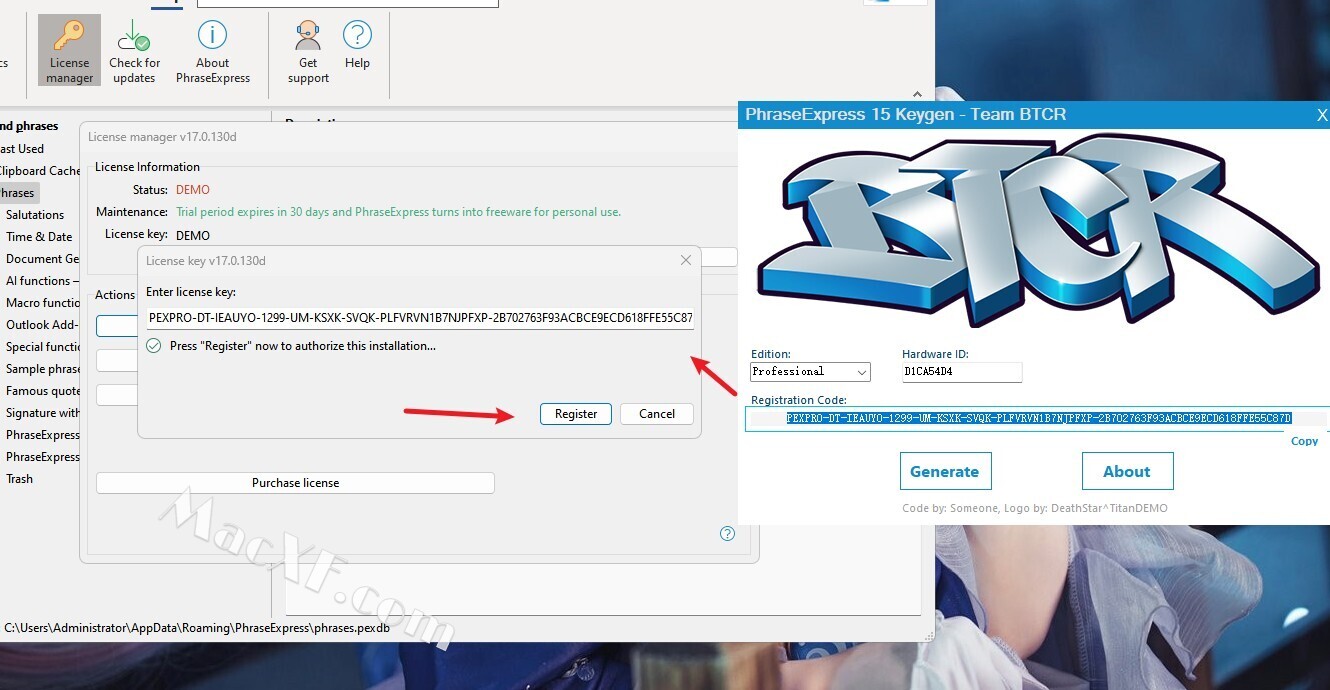Open the License manager toolbar icon

tap(69, 50)
